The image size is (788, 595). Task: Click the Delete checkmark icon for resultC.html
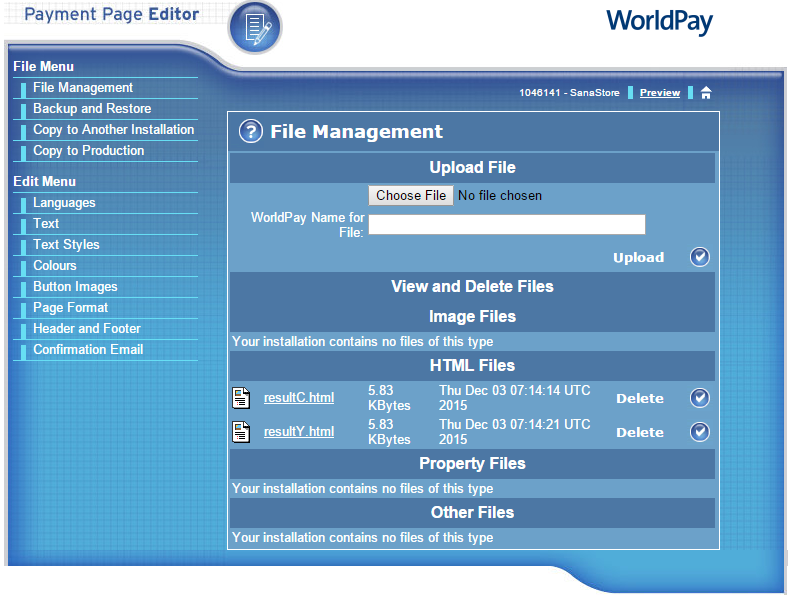(x=700, y=398)
